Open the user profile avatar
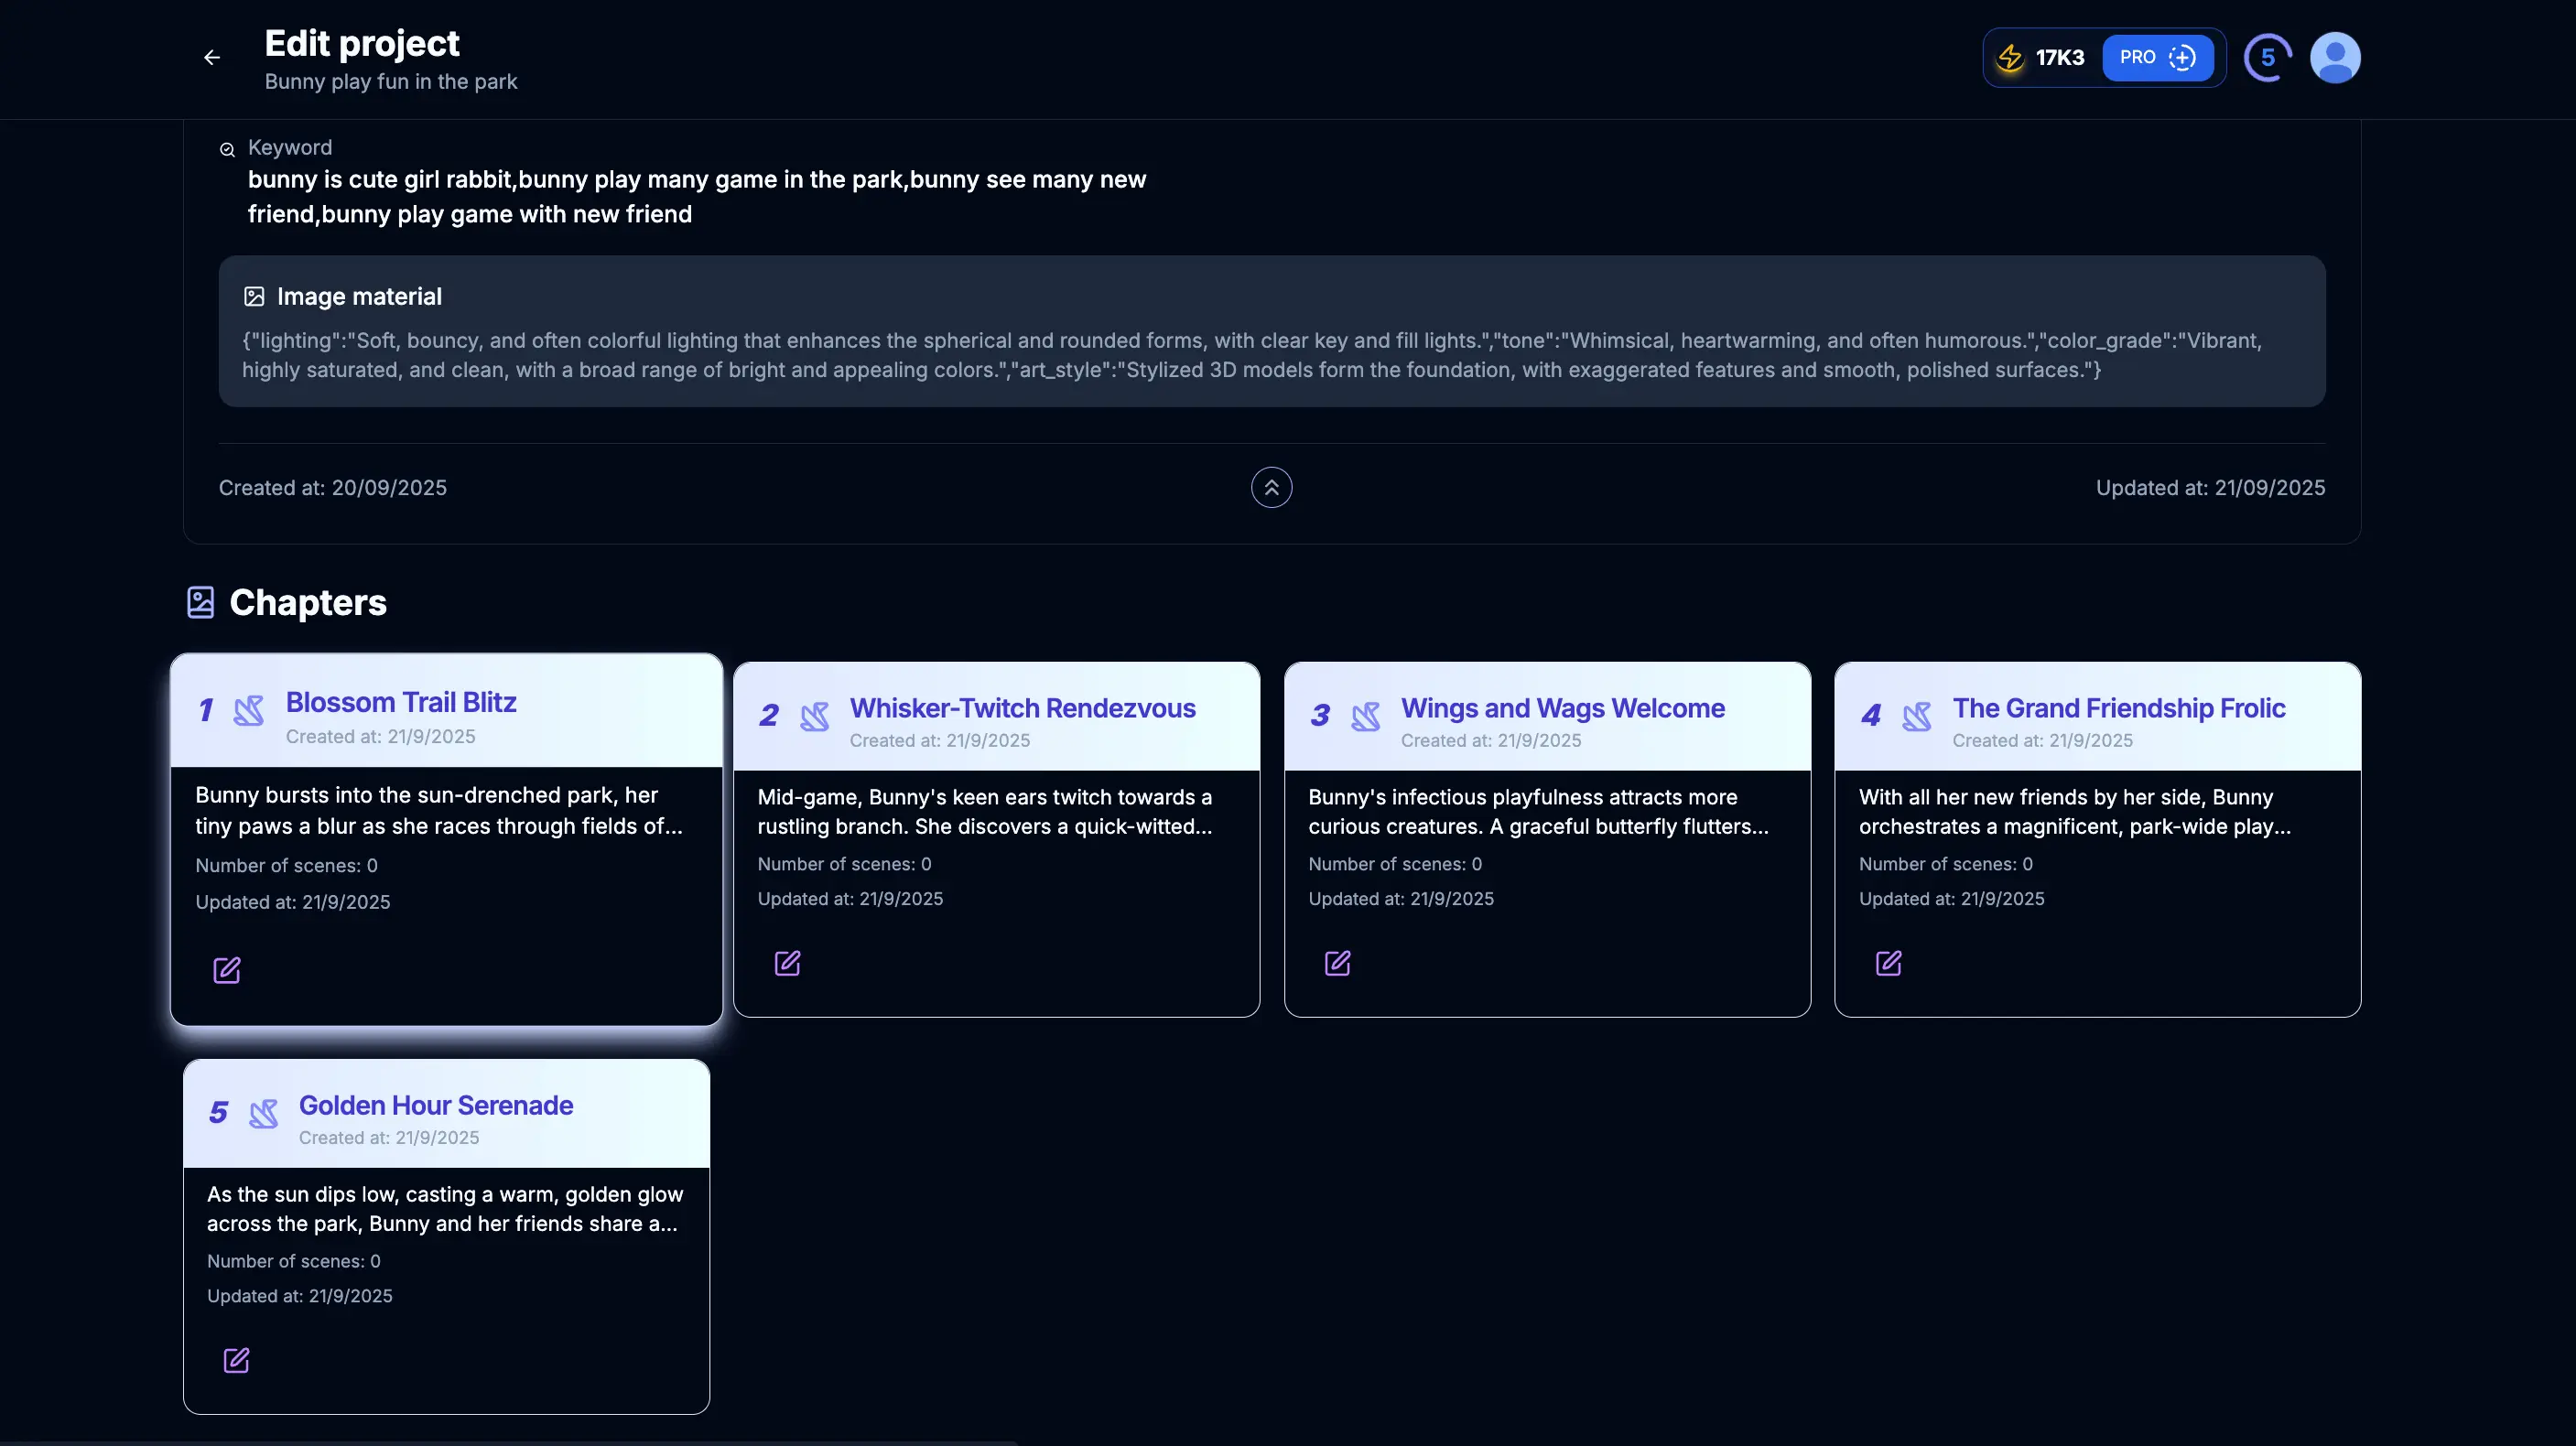 (x=2335, y=58)
